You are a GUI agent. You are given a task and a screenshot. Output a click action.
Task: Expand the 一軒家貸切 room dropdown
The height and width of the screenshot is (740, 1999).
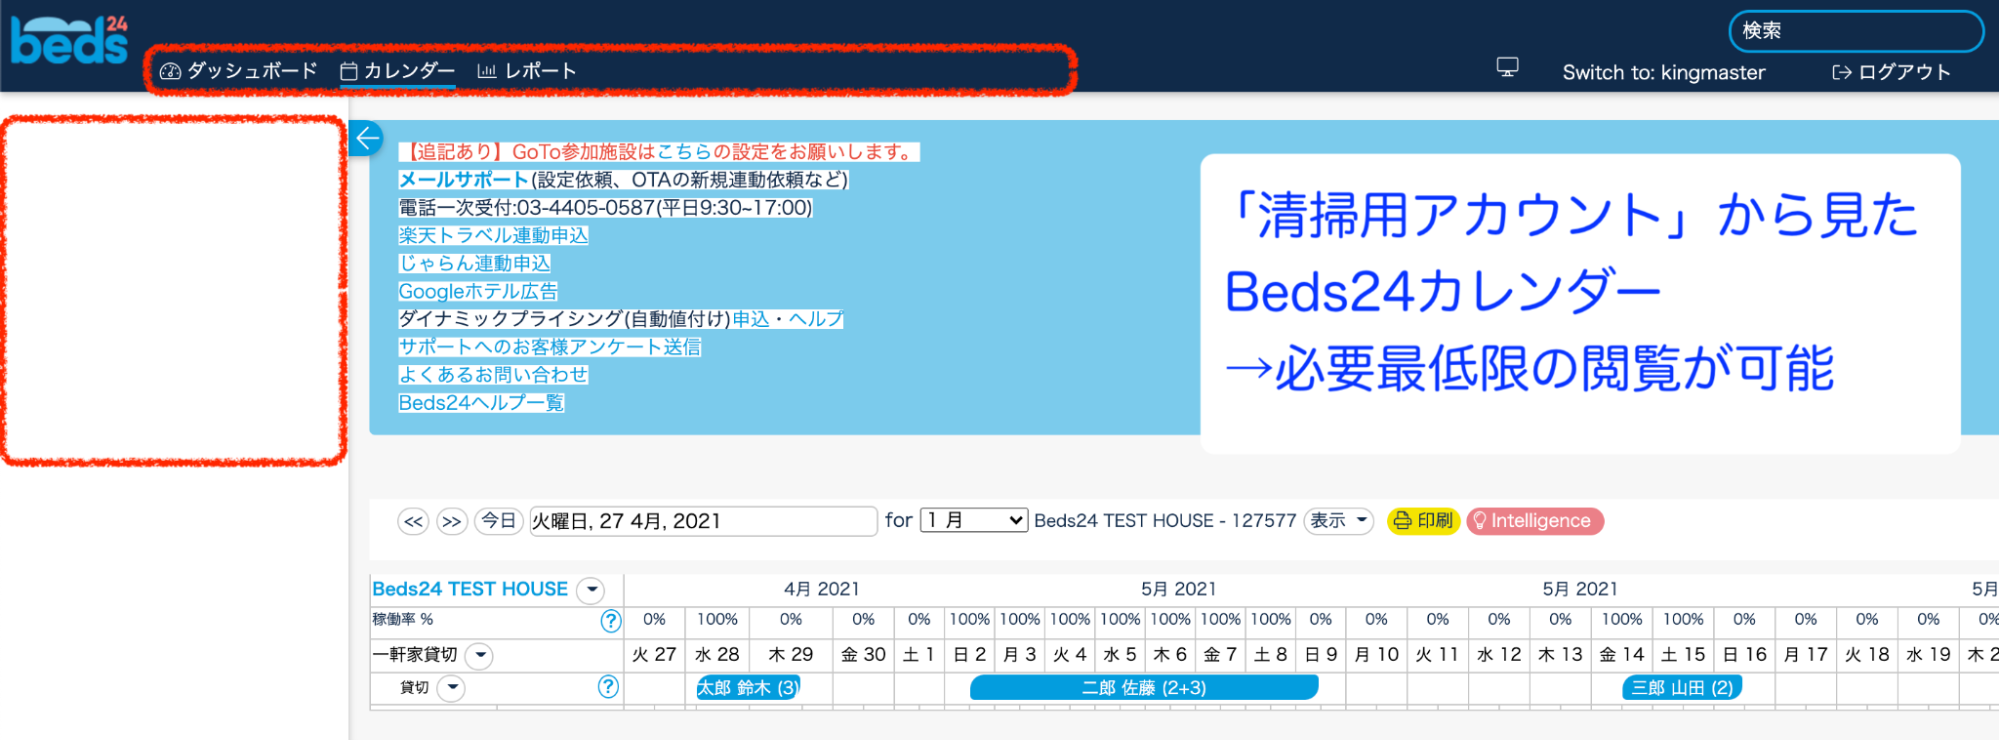[x=481, y=656]
